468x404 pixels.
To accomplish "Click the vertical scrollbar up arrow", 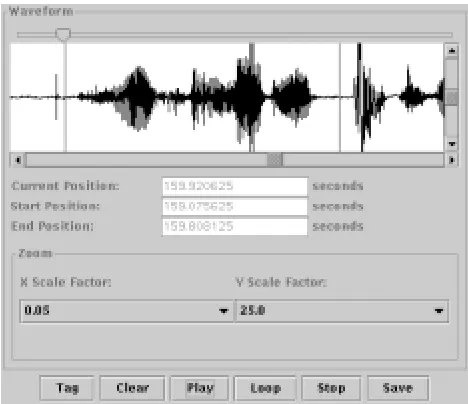I will [x=452, y=51].
